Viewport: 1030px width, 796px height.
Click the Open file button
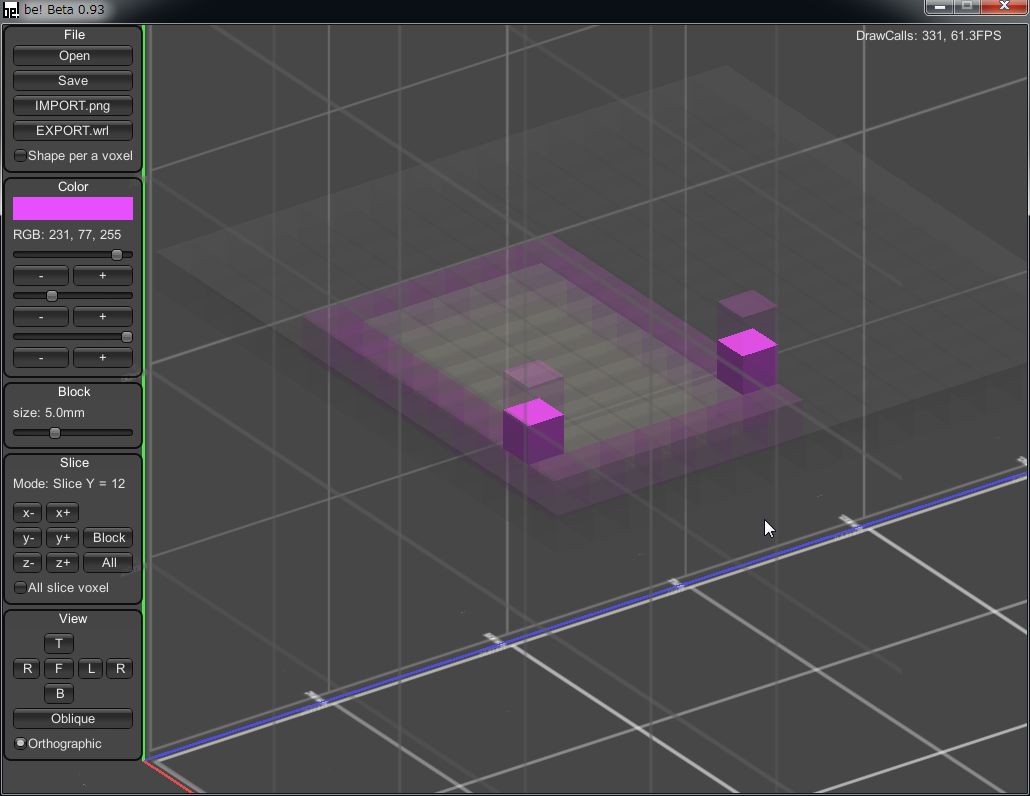(x=73, y=56)
